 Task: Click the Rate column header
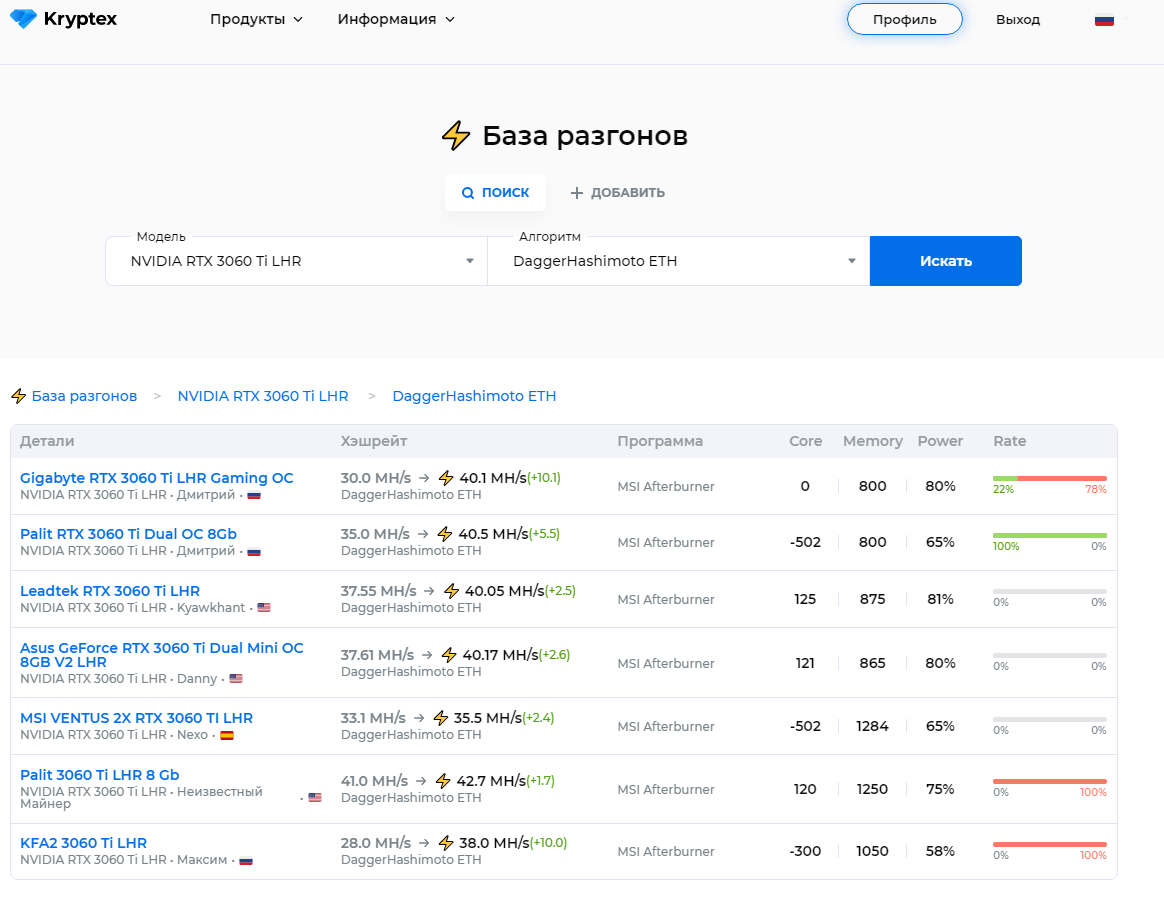pyautogui.click(x=1010, y=441)
